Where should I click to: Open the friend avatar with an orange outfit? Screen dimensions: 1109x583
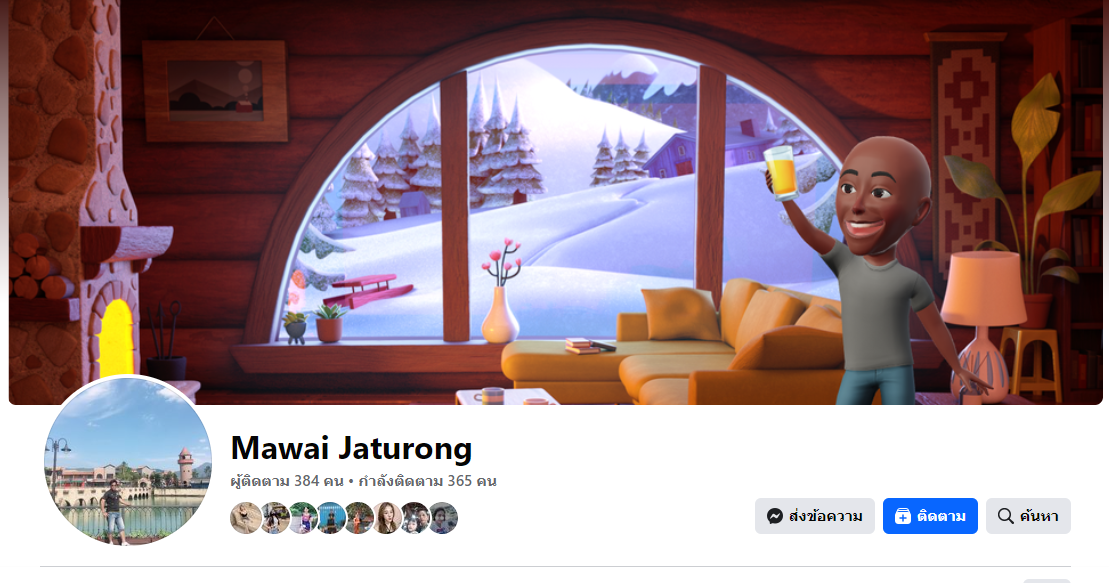pos(359,518)
